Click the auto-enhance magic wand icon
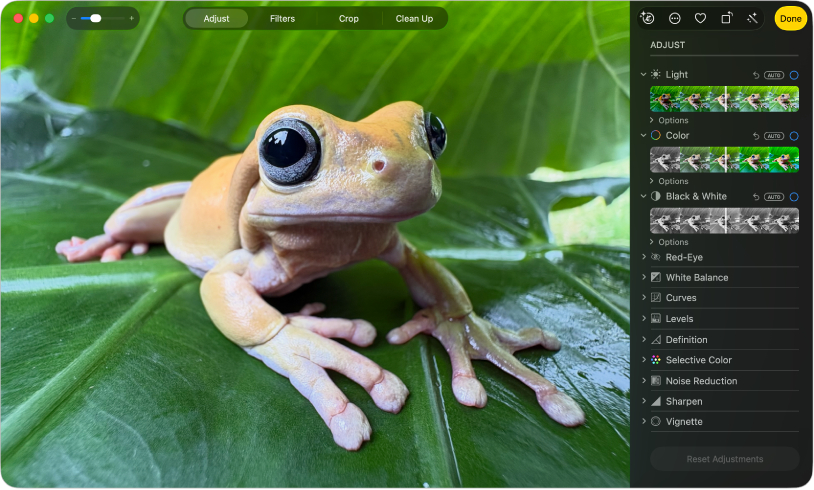Screen dimensions: 814x490 tap(752, 19)
